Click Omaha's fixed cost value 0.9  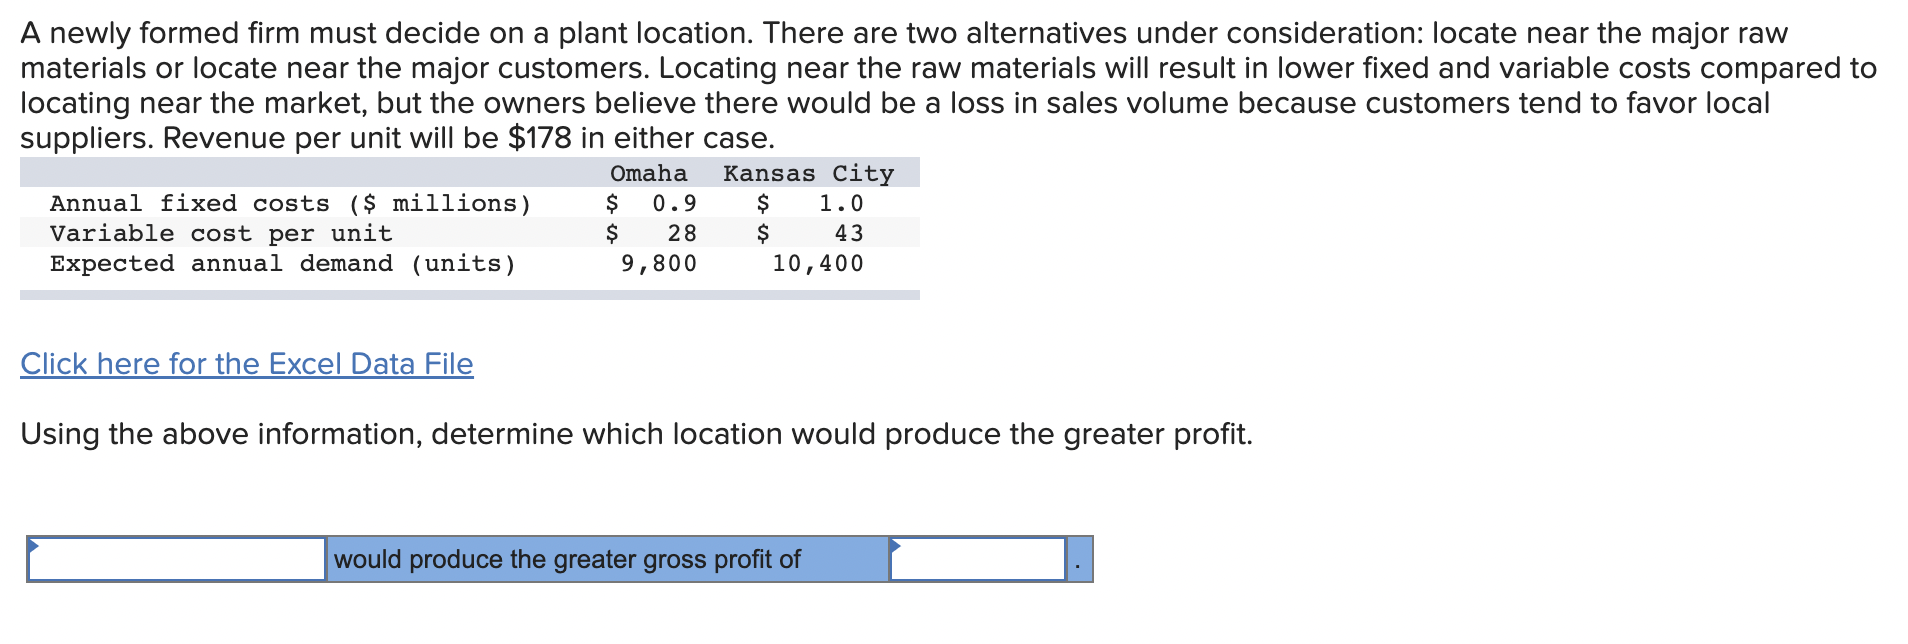(674, 204)
